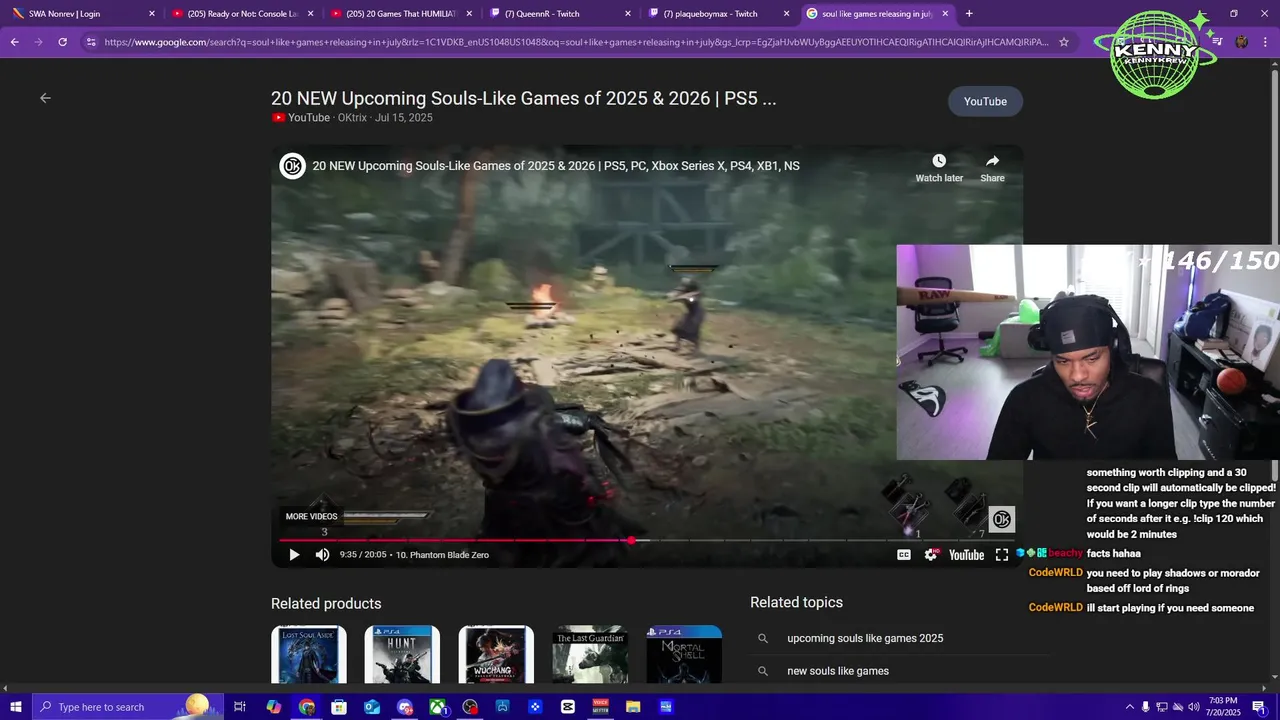The image size is (1280, 720).
Task: Share the video using the Share arrow
Action: 992,167
